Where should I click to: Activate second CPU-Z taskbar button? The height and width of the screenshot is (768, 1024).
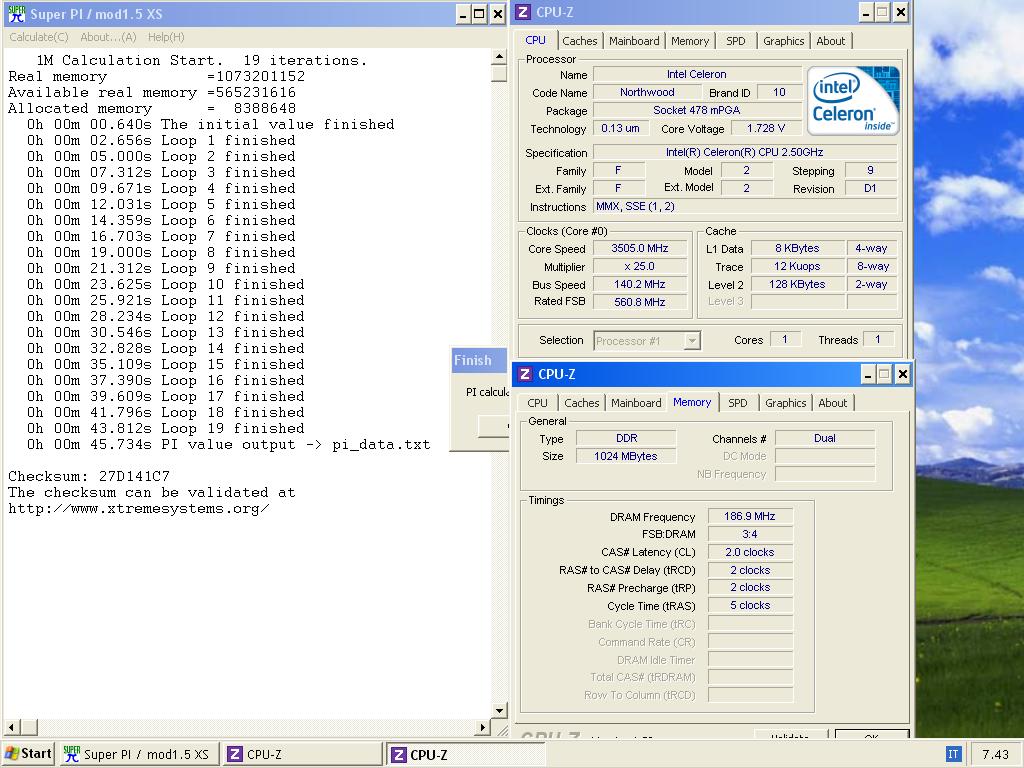pyautogui.click(x=465, y=754)
